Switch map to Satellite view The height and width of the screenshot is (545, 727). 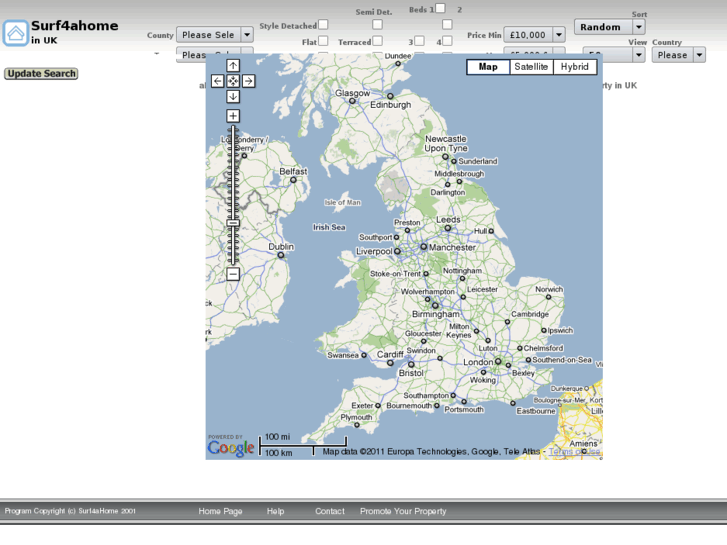pos(530,67)
